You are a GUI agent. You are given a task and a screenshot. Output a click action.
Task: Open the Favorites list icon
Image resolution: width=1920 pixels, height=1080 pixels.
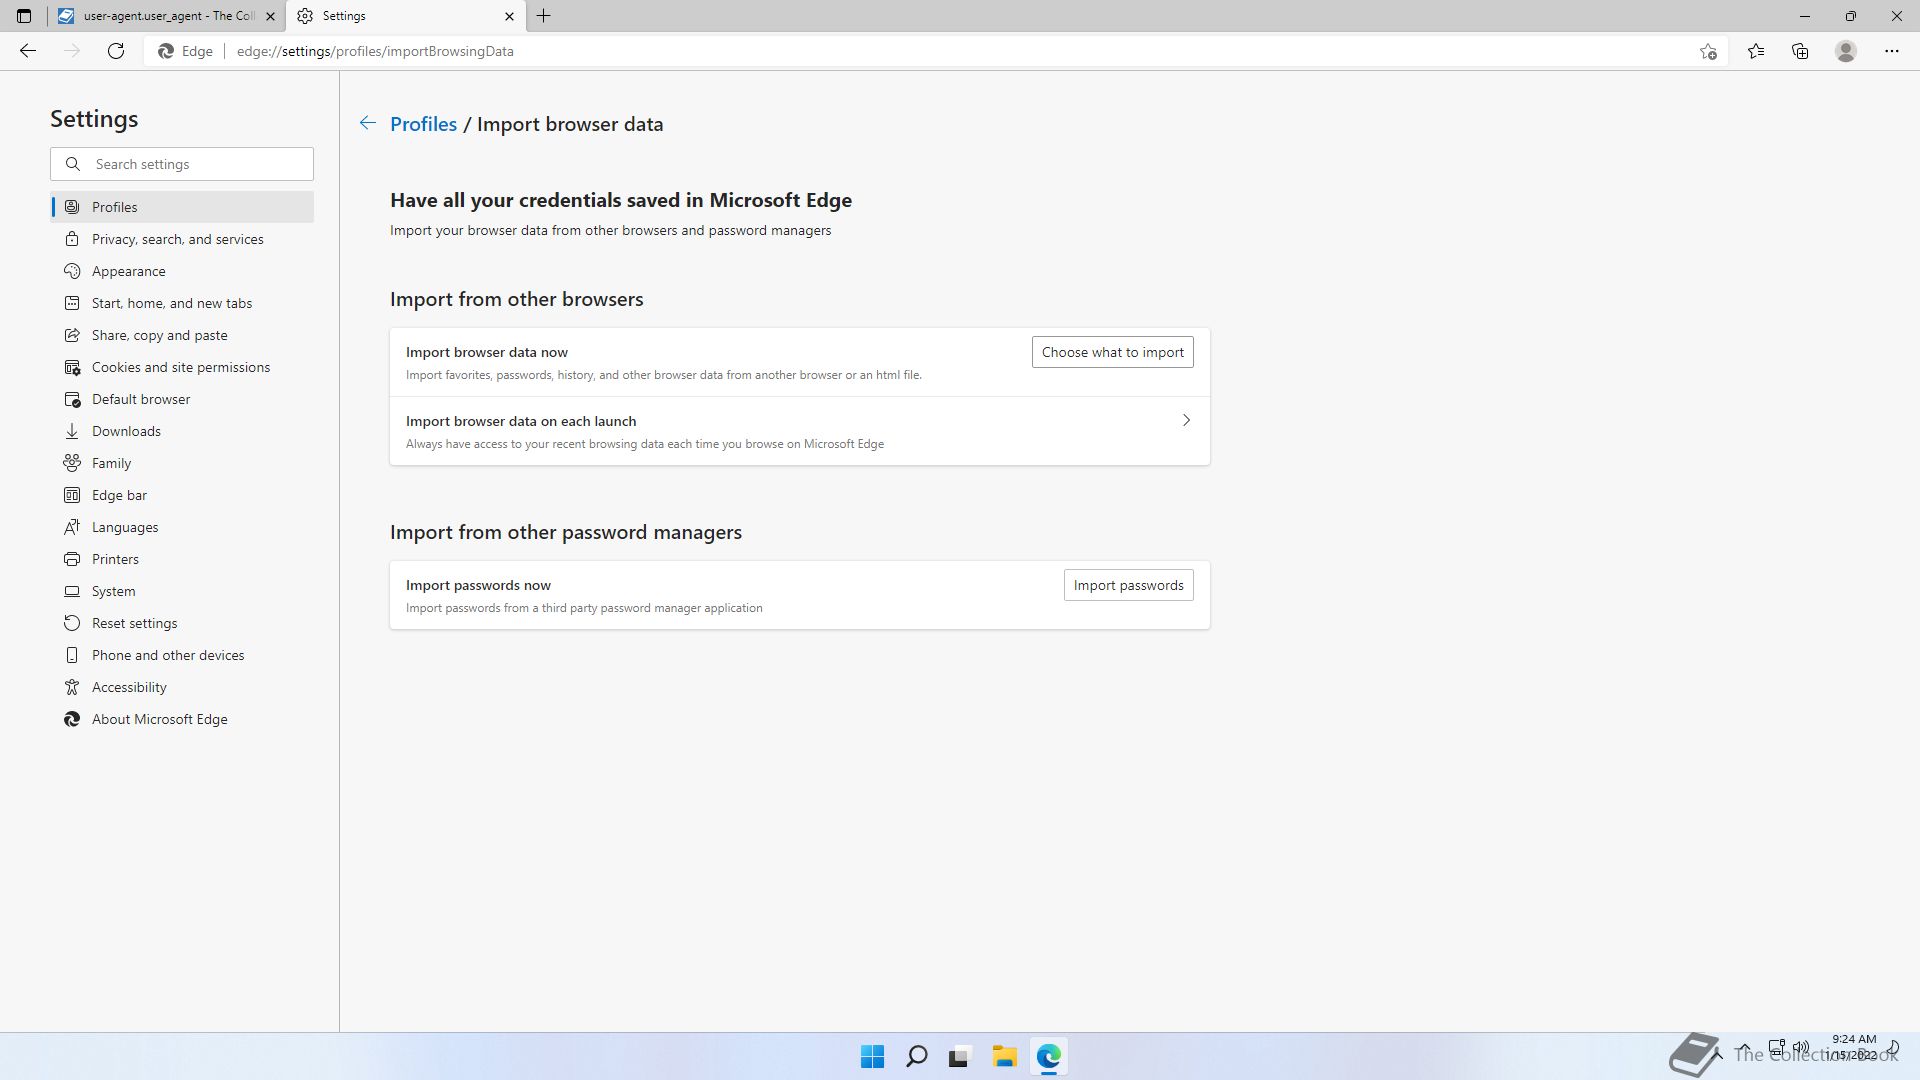click(x=1756, y=51)
